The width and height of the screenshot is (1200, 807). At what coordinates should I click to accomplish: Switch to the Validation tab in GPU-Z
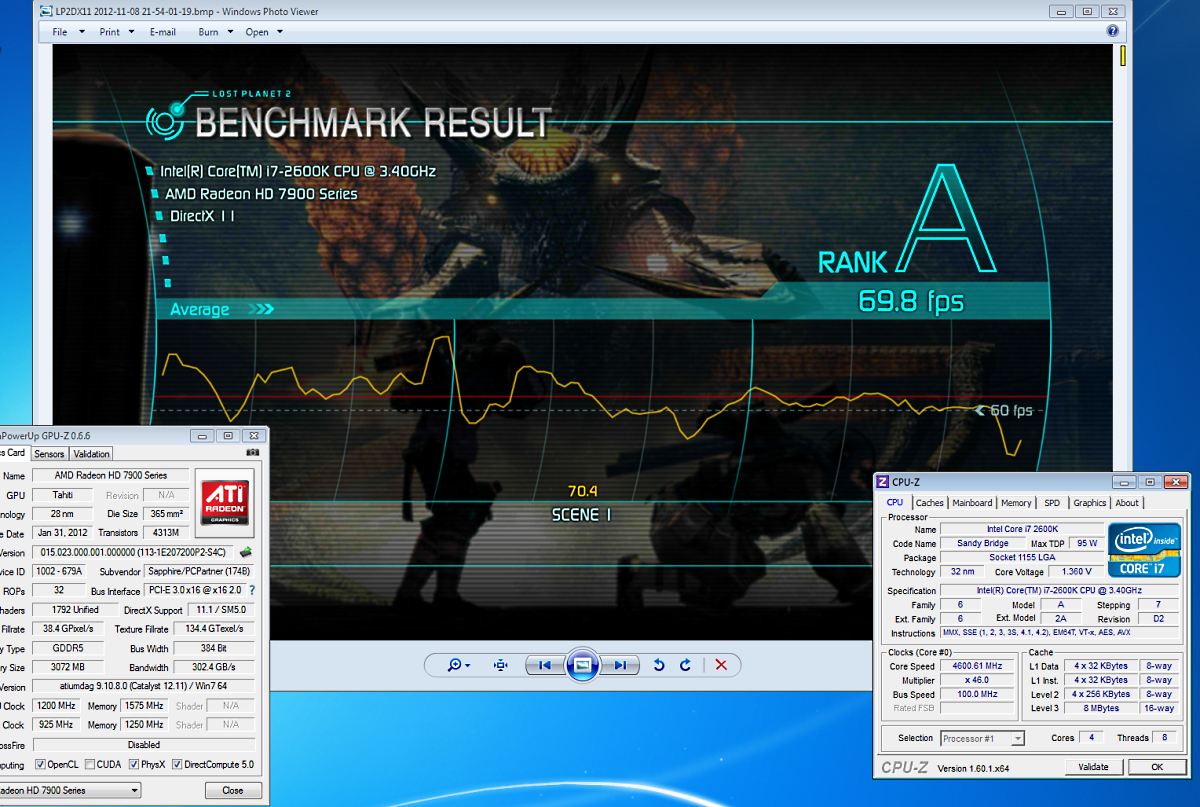[92, 454]
